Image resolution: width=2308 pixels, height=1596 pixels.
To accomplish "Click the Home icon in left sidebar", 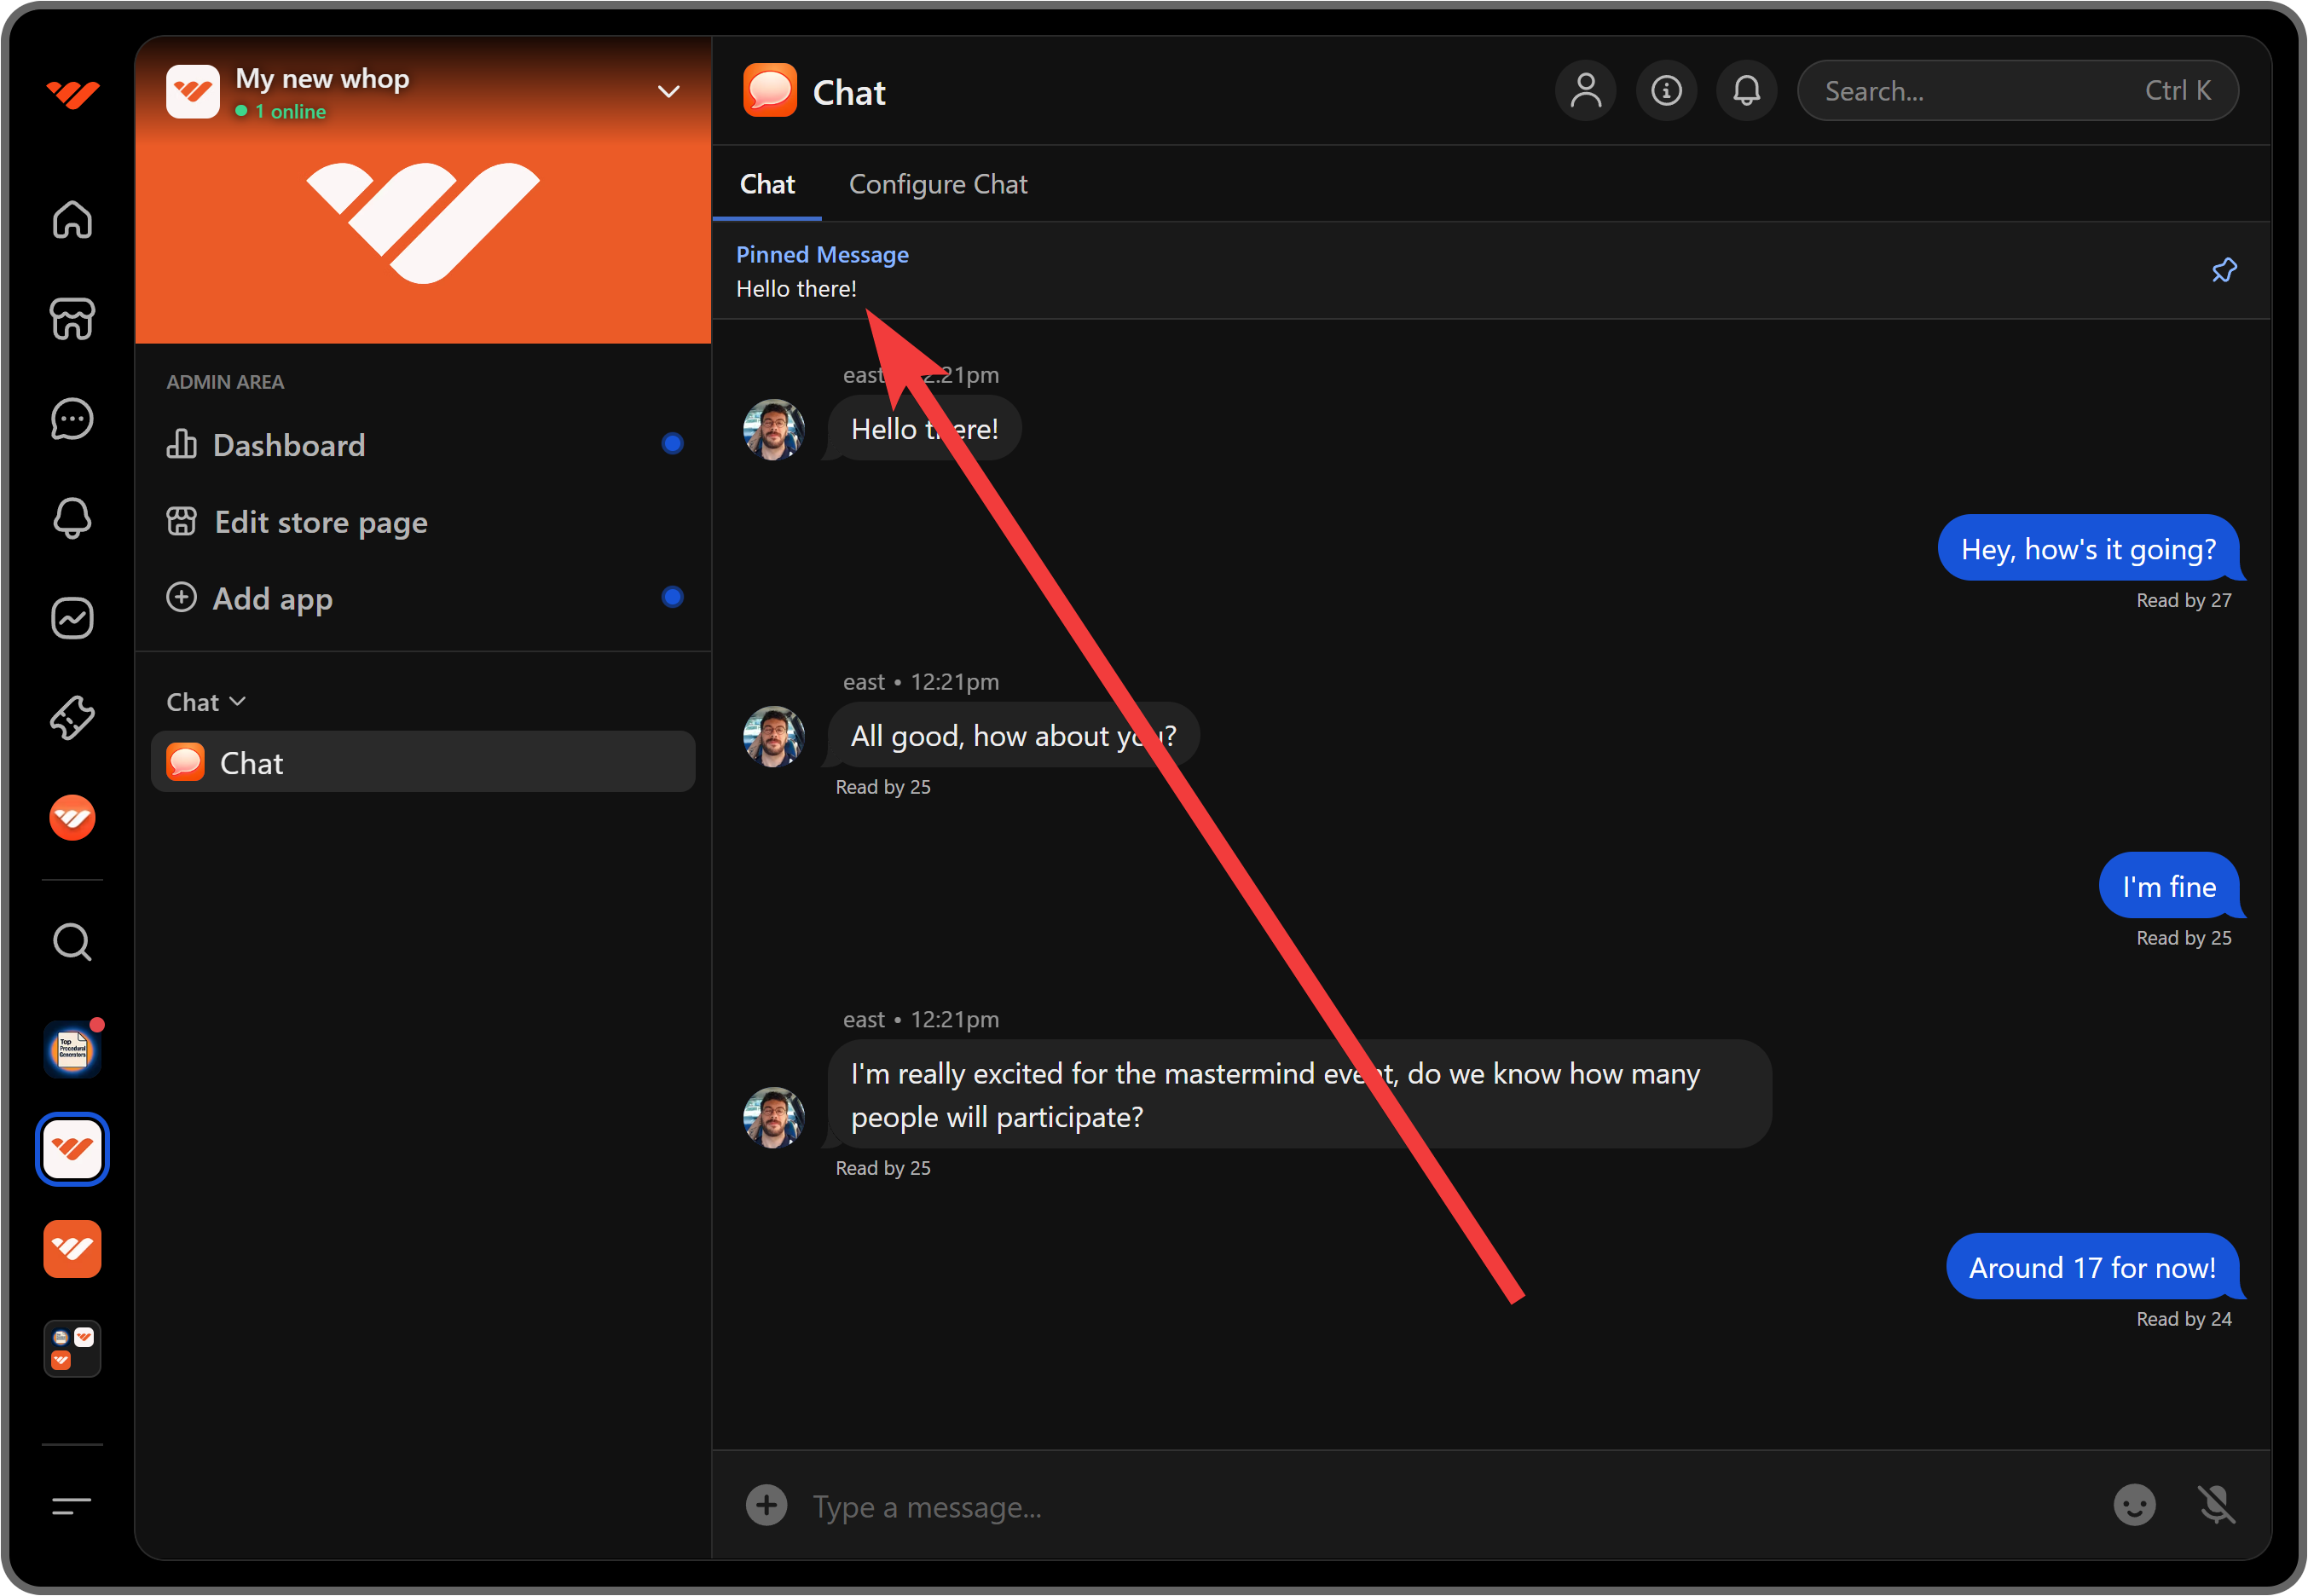I will pos(72,219).
